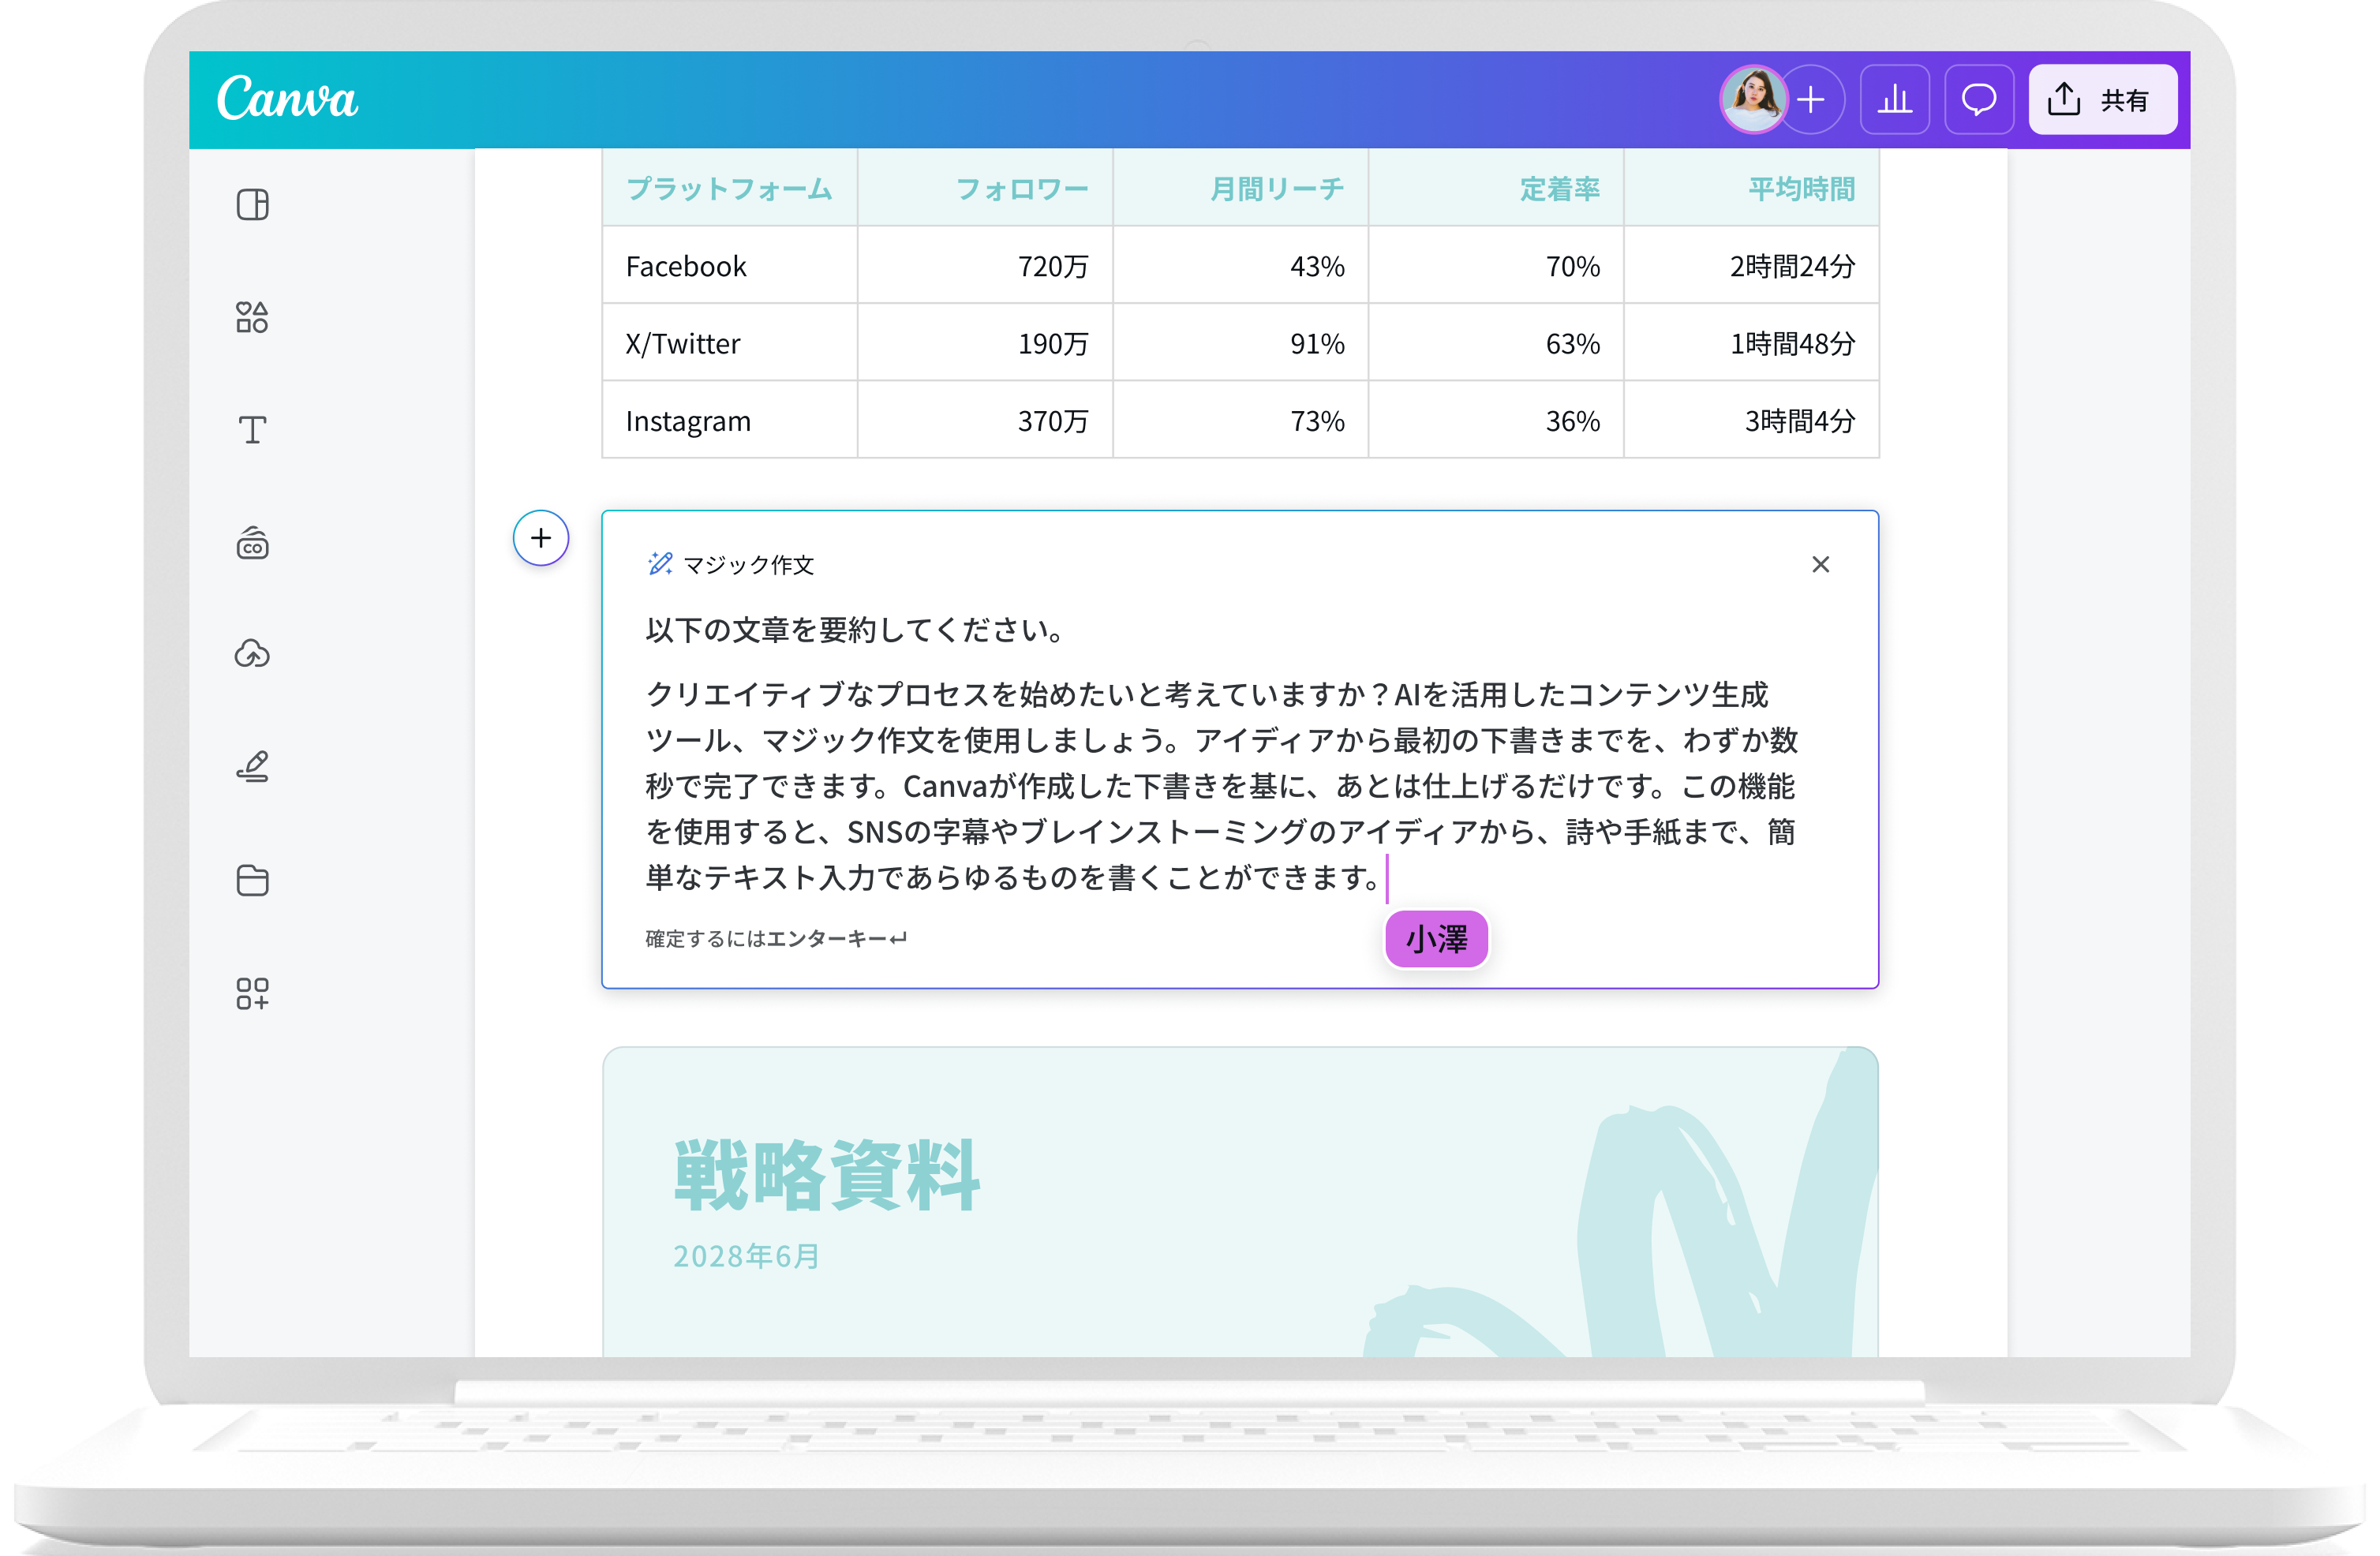
Task: Select the 36% retention cell
Action: point(1496,420)
